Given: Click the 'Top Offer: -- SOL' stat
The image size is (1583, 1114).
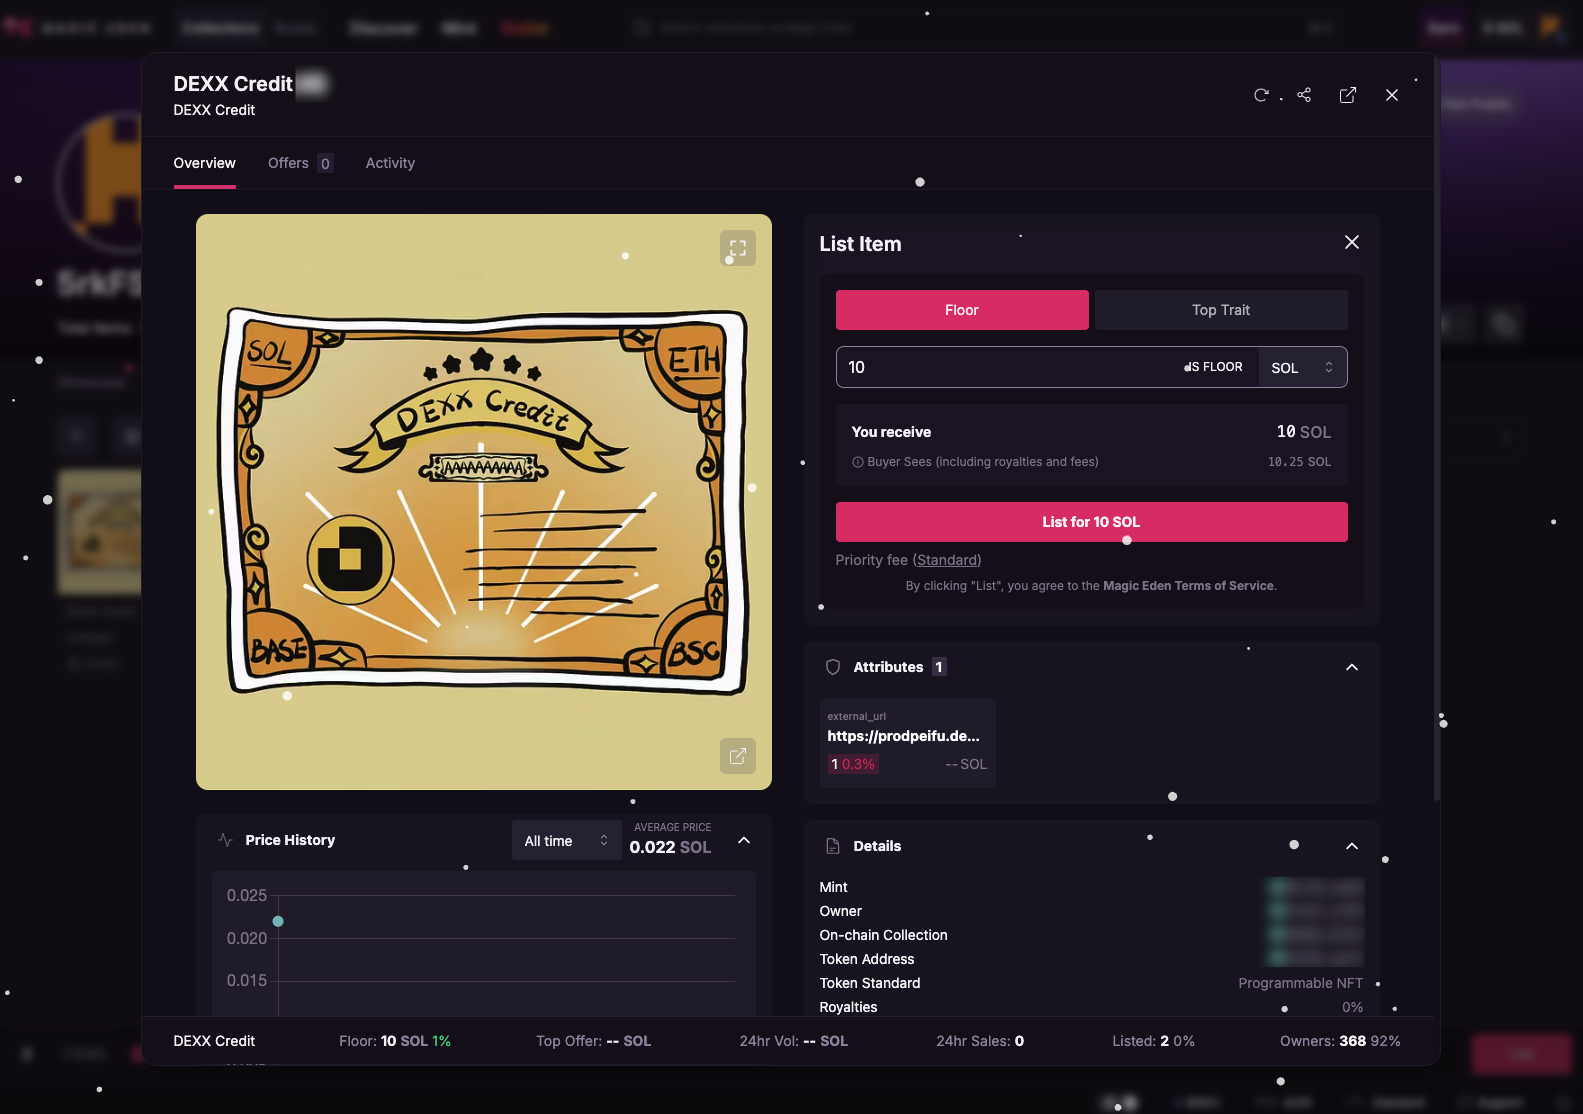Looking at the screenshot, I should pyautogui.click(x=593, y=1041).
